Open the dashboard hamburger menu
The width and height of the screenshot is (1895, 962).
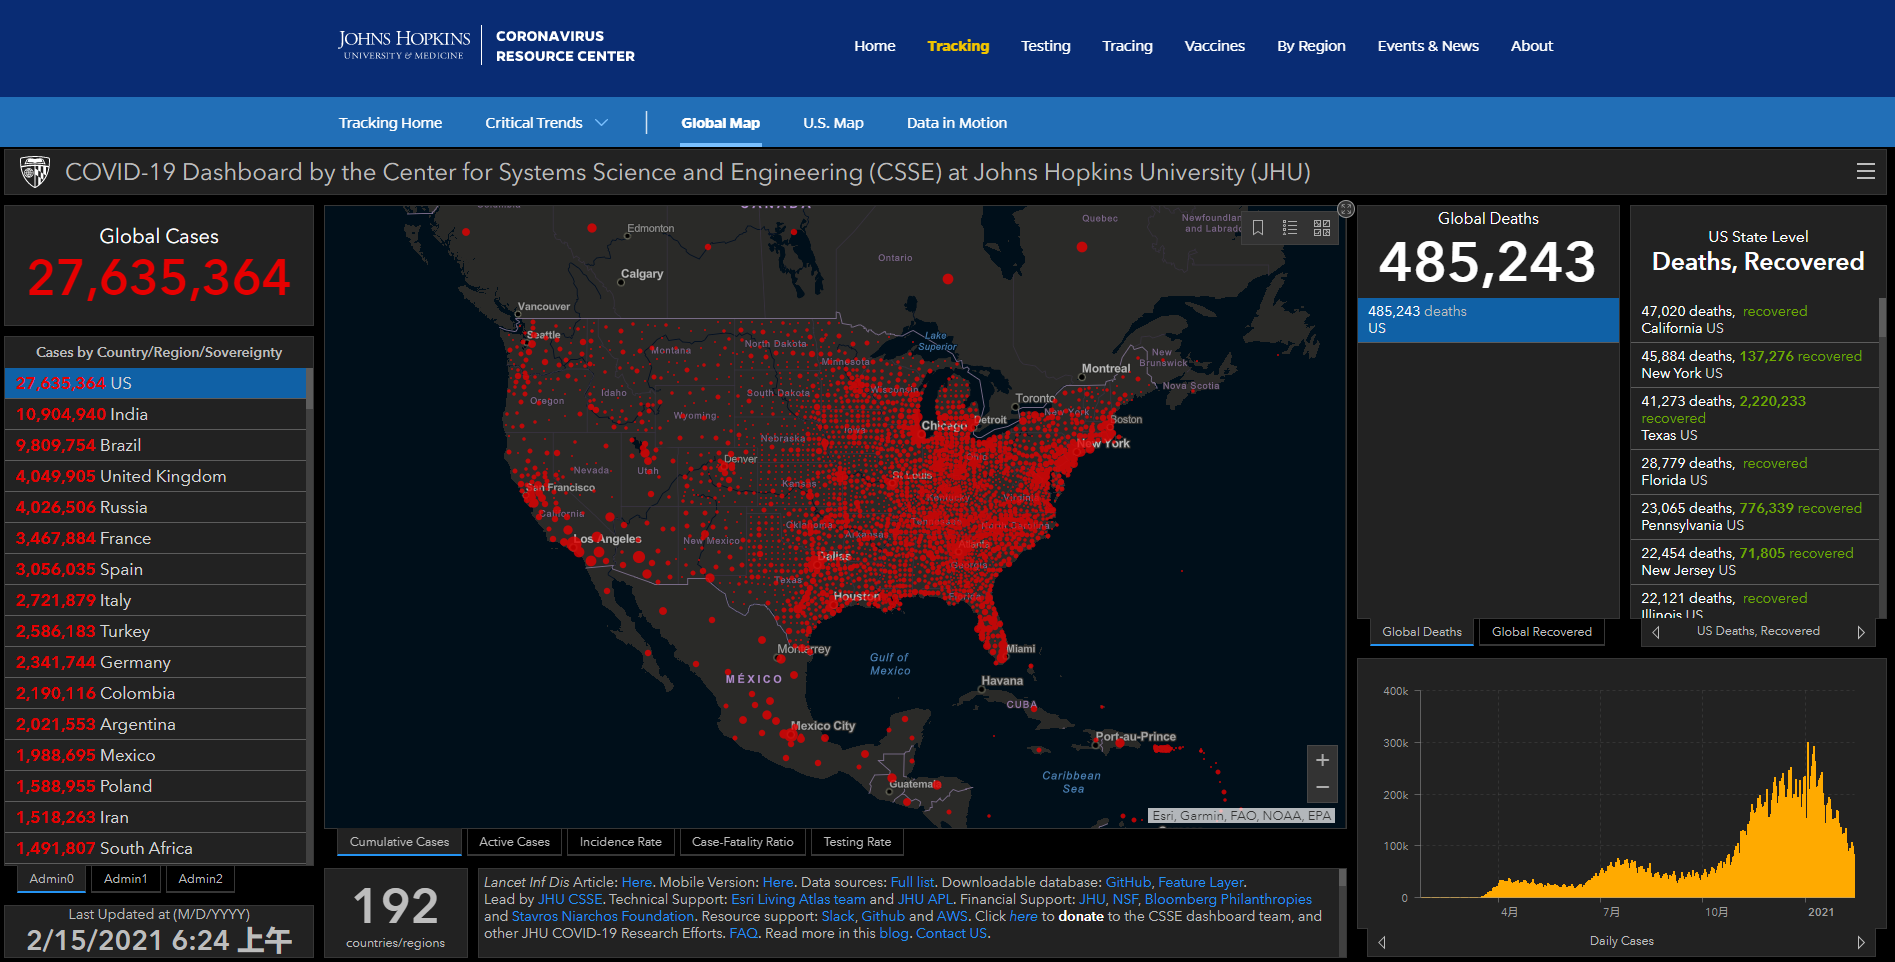1865,172
